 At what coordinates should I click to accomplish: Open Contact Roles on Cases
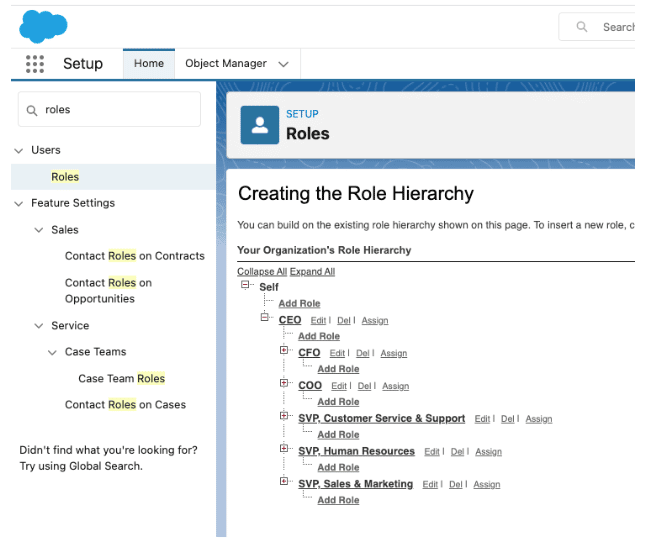[x=125, y=405]
